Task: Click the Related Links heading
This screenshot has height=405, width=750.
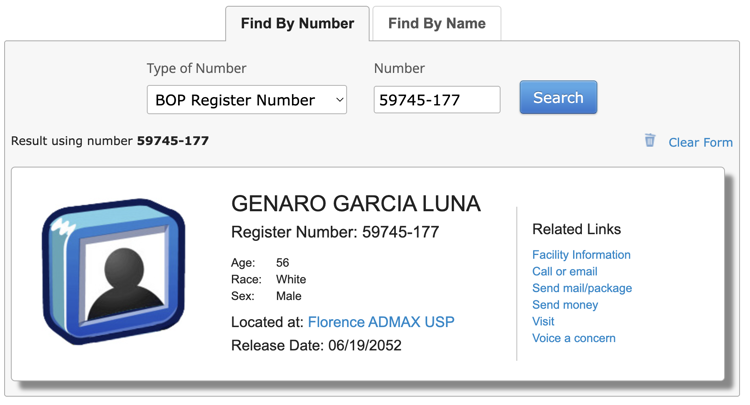Action: click(x=576, y=230)
